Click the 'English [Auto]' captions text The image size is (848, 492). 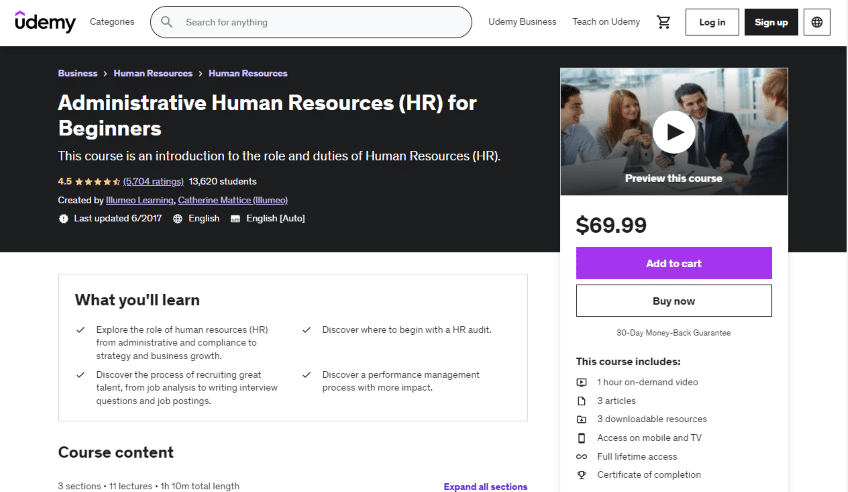(x=275, y=218)
